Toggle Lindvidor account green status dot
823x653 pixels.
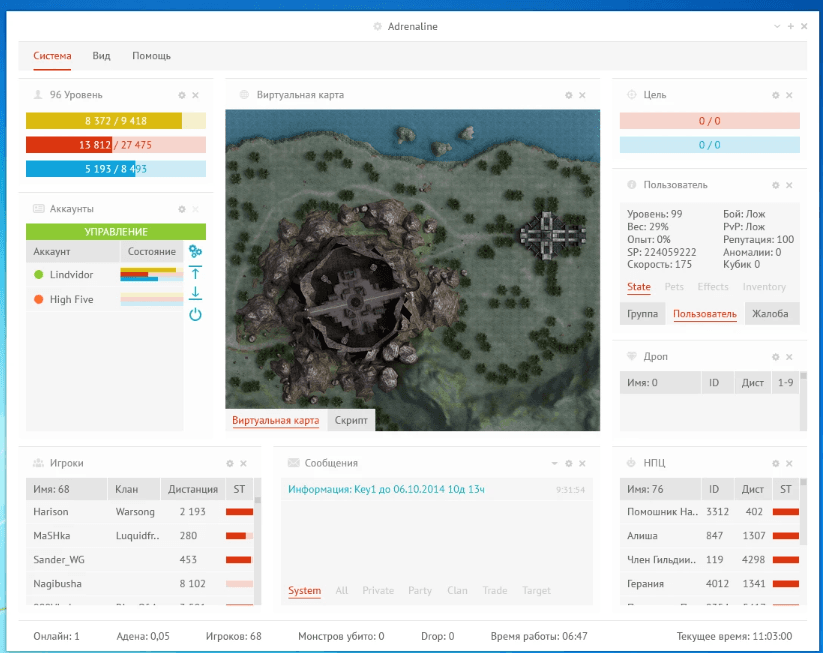(x=38, y=275)
